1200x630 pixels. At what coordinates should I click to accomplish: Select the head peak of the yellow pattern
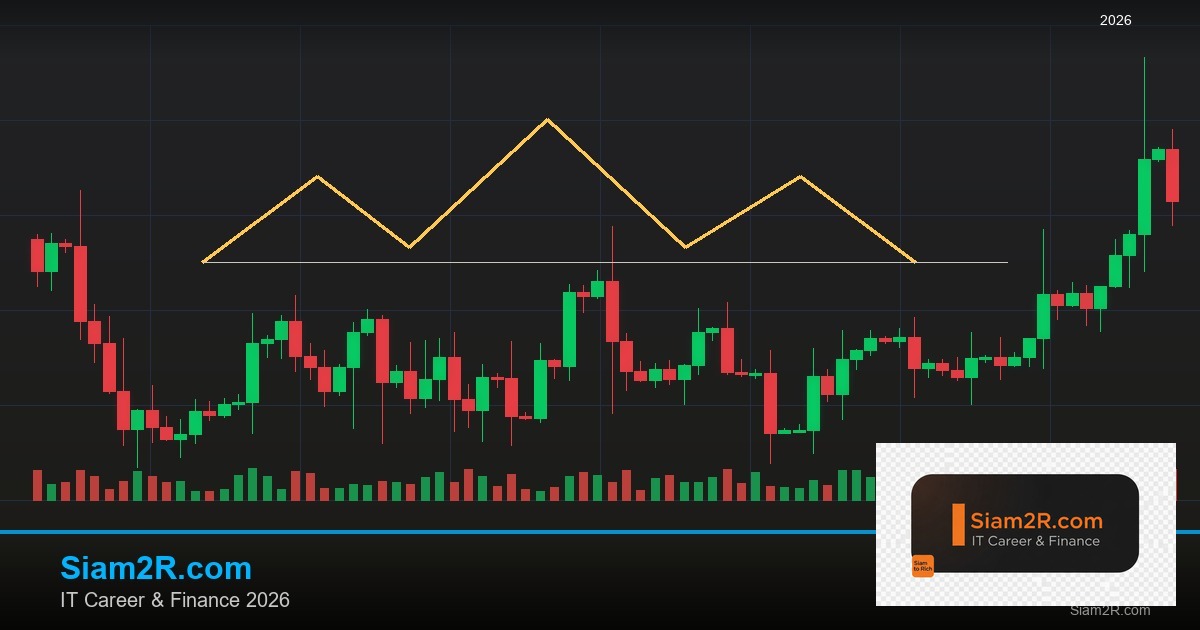pyautogui.click(x=547, y=120)
